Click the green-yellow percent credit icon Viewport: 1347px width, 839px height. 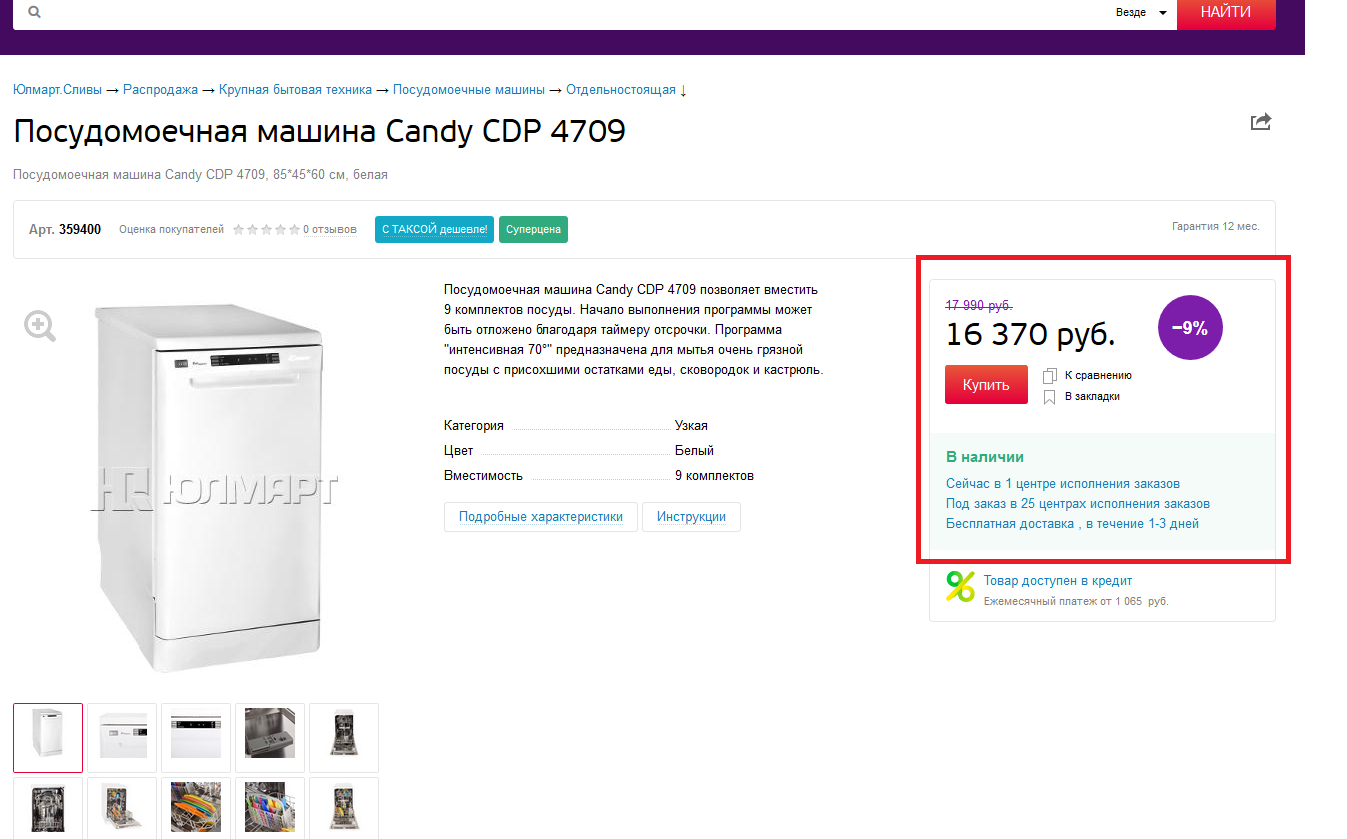click(x=960, y=587)
